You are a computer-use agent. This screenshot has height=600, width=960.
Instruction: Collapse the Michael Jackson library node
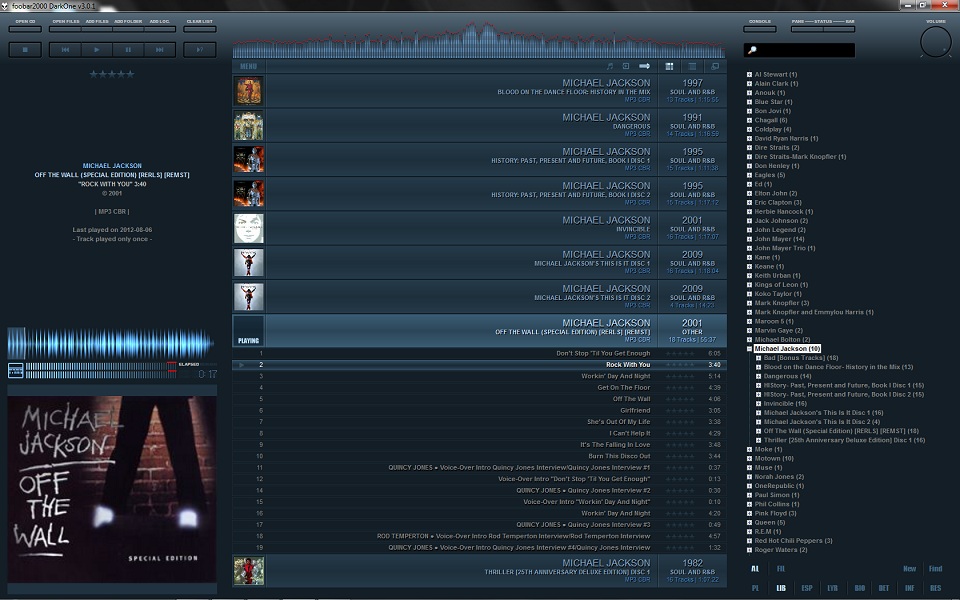[749, 348]
